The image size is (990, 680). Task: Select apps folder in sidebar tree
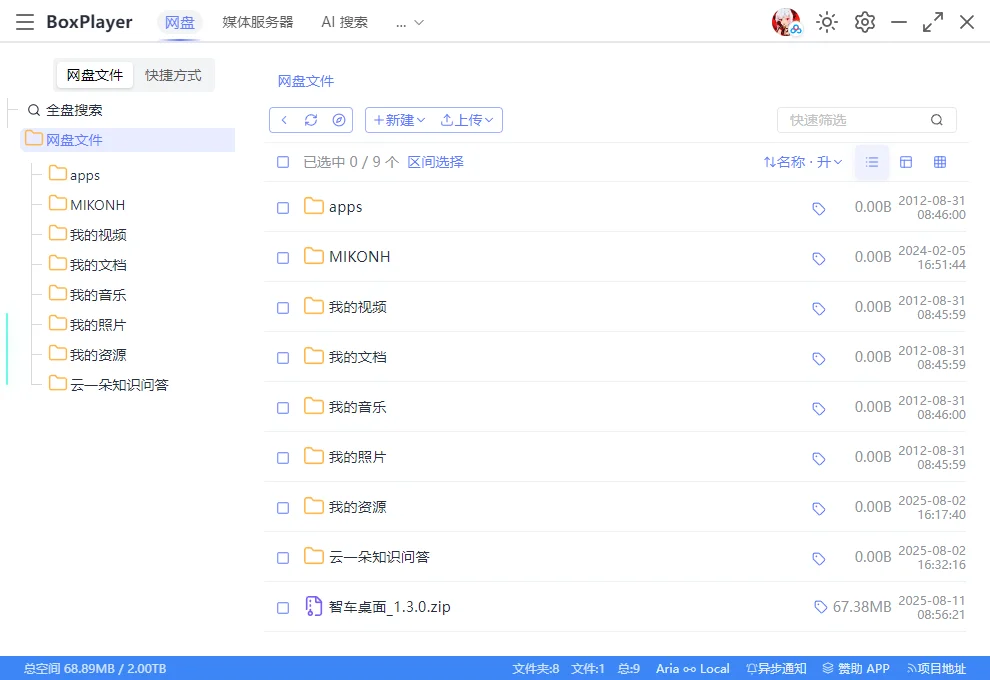pos(75,175)
